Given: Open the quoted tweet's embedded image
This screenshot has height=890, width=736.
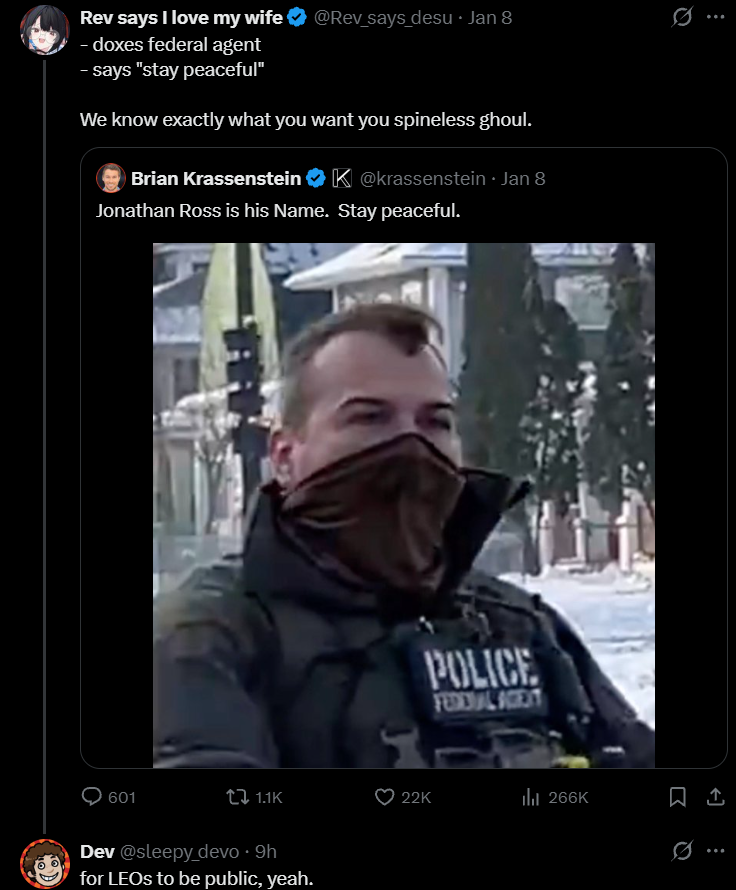Looking at the screenshot, I should coord(403,505).
